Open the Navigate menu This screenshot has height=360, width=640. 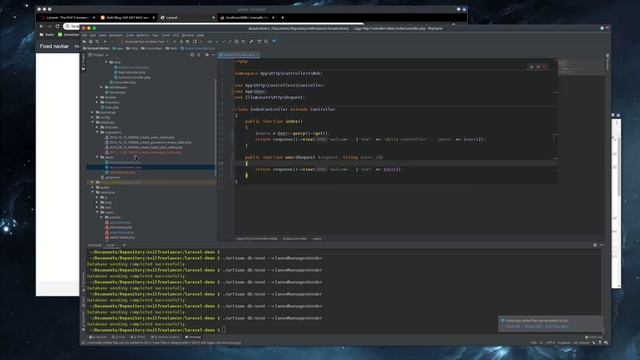pos(116,35)
